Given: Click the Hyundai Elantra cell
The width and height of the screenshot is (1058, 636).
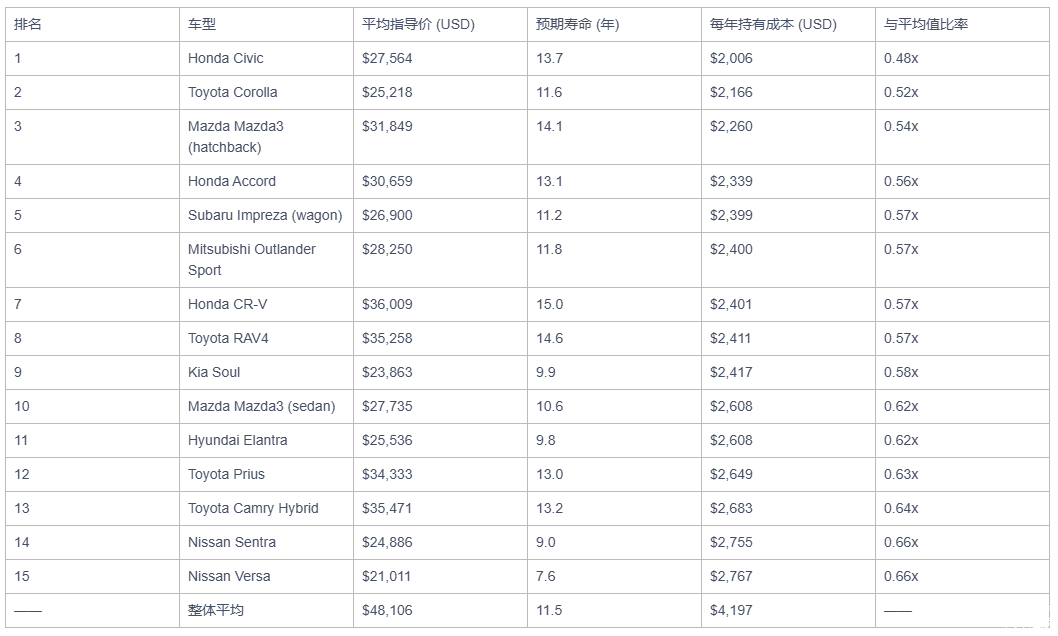Looking at the screenshot, I should point(237,440).
